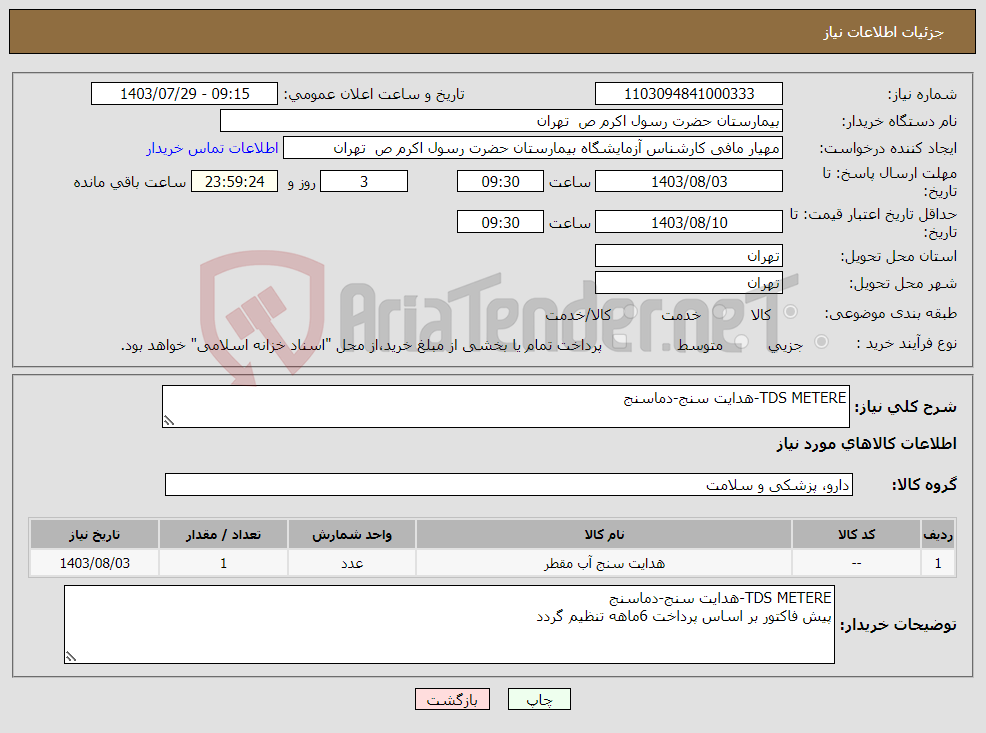986x733 pixels.
Task: Click response deadline date 1403/08/03 field
Action: 689,182
